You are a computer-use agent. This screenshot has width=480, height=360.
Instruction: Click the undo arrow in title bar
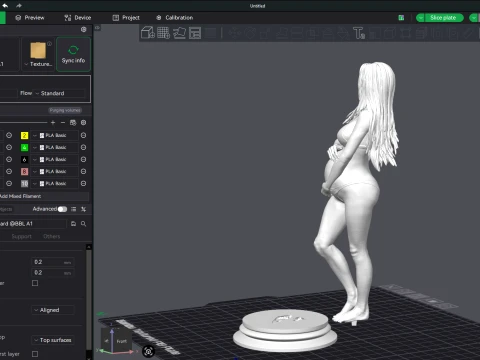click(5, 5)
